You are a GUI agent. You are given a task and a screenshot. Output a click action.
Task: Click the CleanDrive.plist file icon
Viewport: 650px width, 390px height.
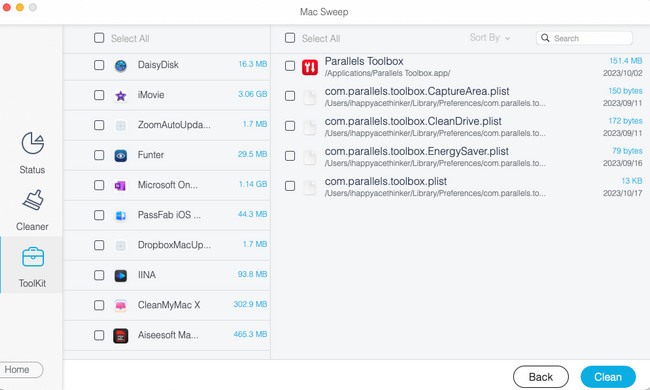coord(310,127)
